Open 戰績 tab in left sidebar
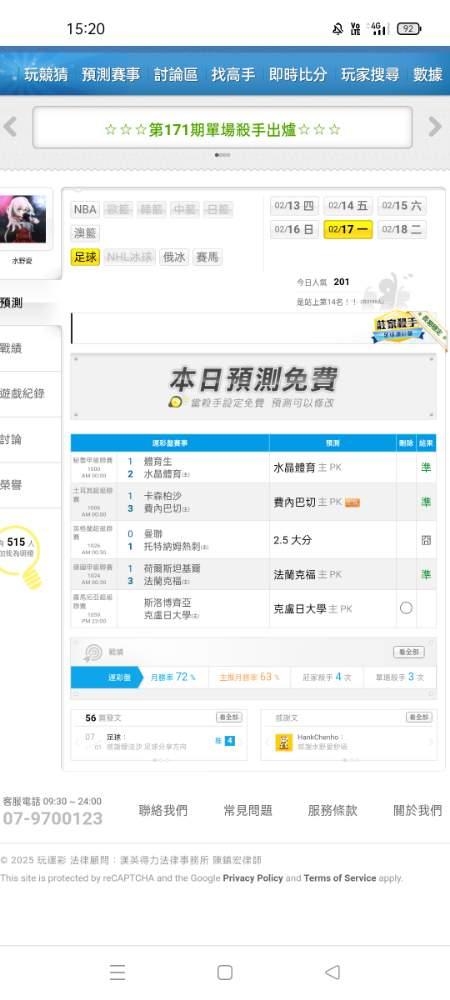The image size is (450, 1000). (x=11, y=349)
